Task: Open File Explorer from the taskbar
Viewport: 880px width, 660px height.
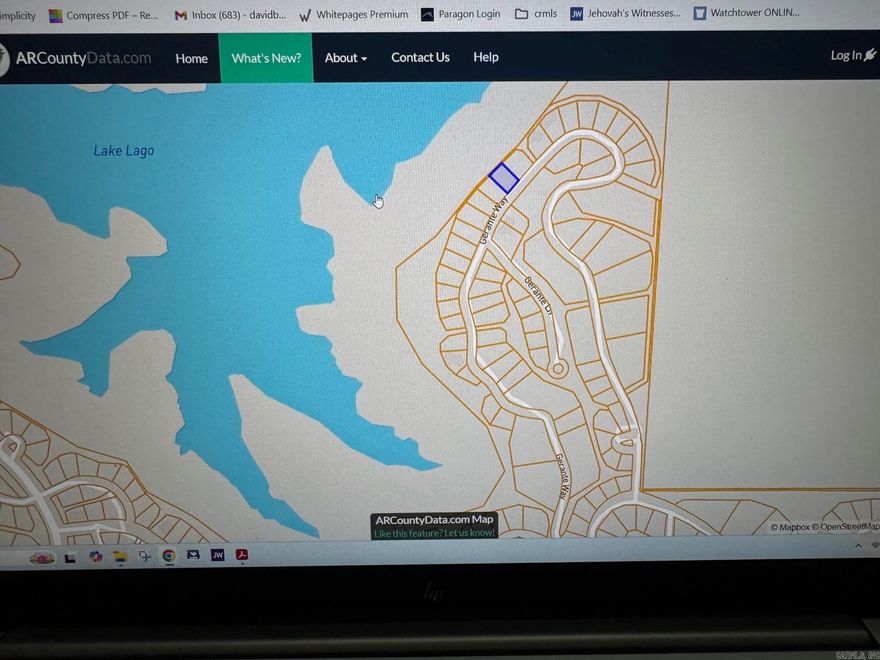Action: [x=120, y=556]
